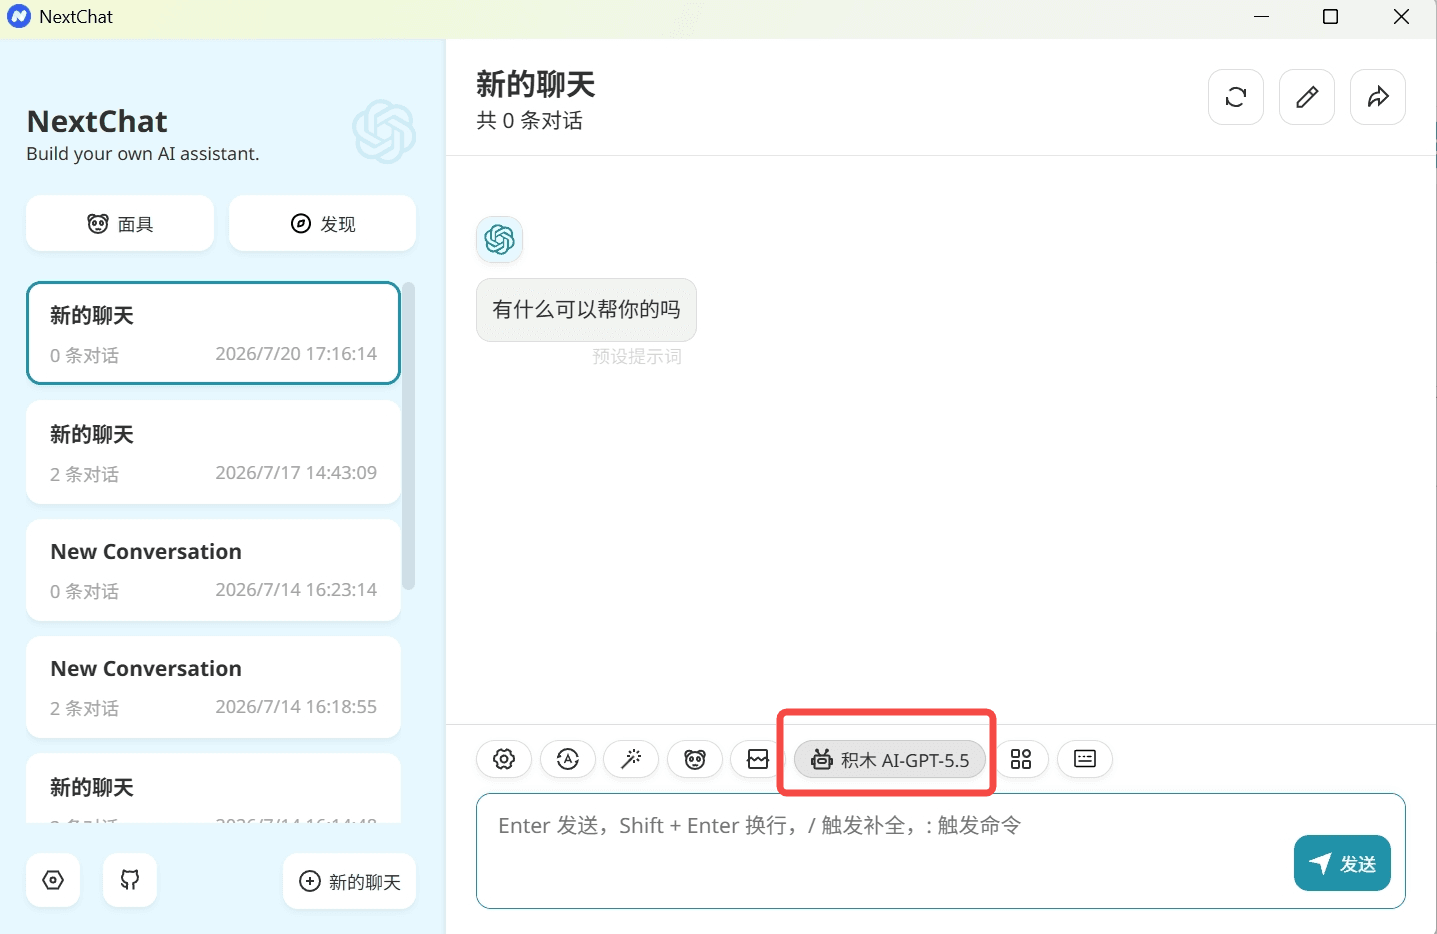This screenshot has height=934, width=1437.
Task: Open model selector 积木 AI-GPT-5.5
Action: (890, 759)
